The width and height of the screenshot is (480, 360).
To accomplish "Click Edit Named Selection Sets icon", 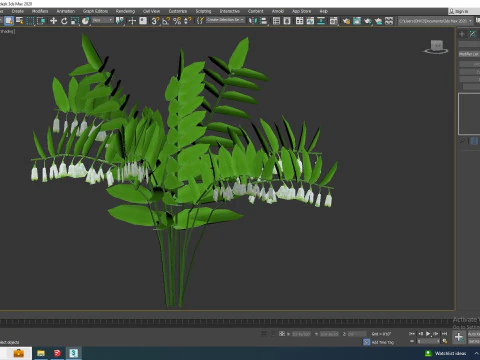I will click(200, 21).
